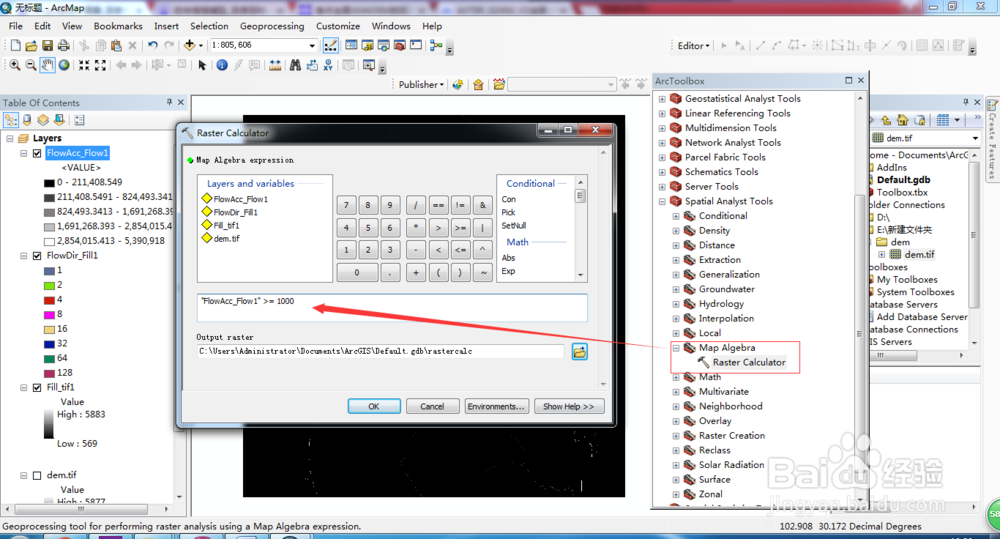1000x539 pixels.
Task: Click the magenta swatch for value 8
Action: click(49, 314)
